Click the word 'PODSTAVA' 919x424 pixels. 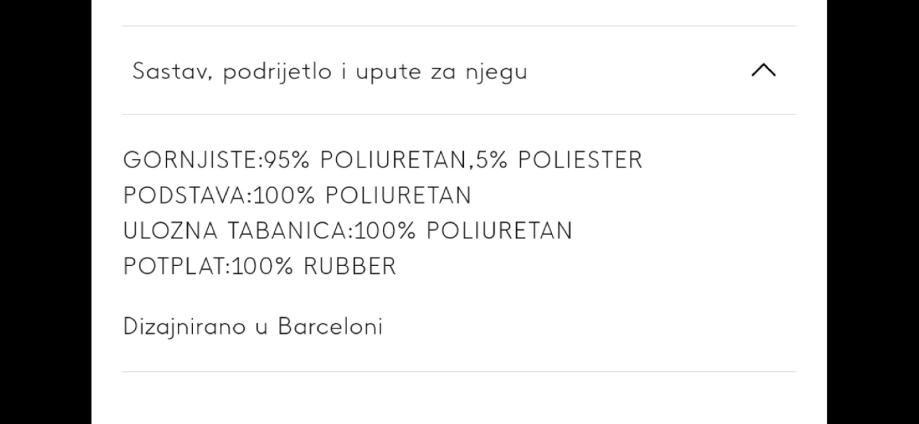tap(184, 195)
